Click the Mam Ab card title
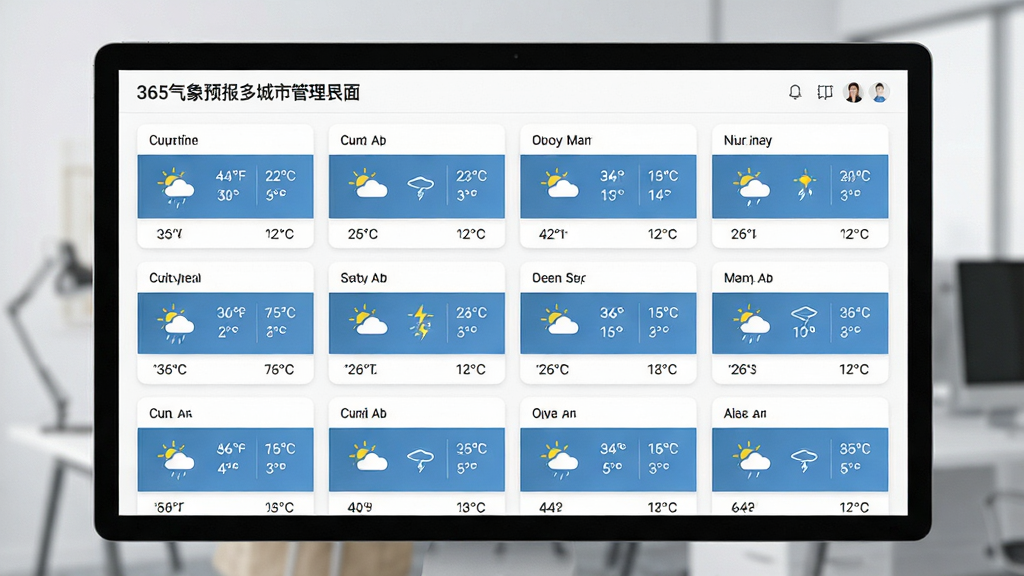 click(x=748, y=278)
